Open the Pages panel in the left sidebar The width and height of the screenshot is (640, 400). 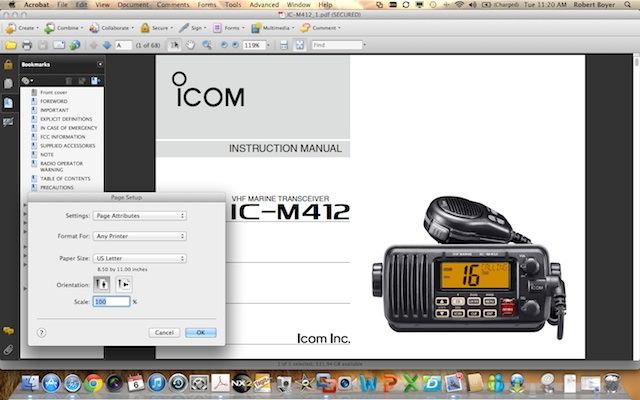(8, 84)
